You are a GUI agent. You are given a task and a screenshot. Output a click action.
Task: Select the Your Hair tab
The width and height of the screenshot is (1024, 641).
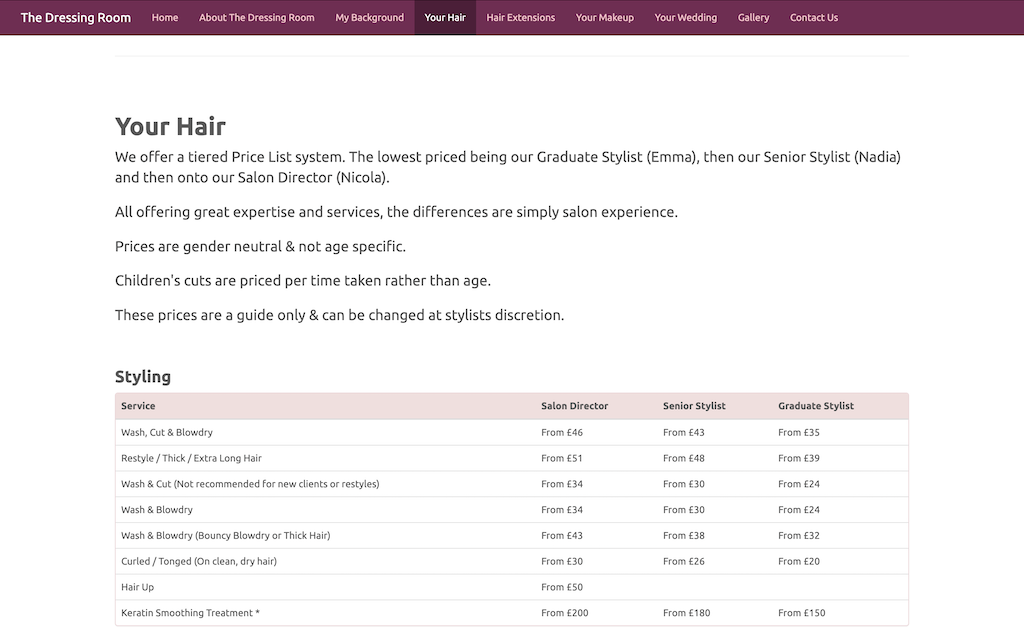pyautogui.click(x=445, y=17)
